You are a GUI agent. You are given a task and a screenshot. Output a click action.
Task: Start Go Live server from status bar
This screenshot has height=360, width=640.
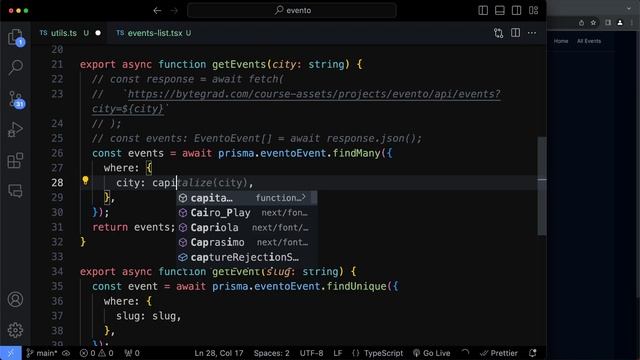(431, 353)
